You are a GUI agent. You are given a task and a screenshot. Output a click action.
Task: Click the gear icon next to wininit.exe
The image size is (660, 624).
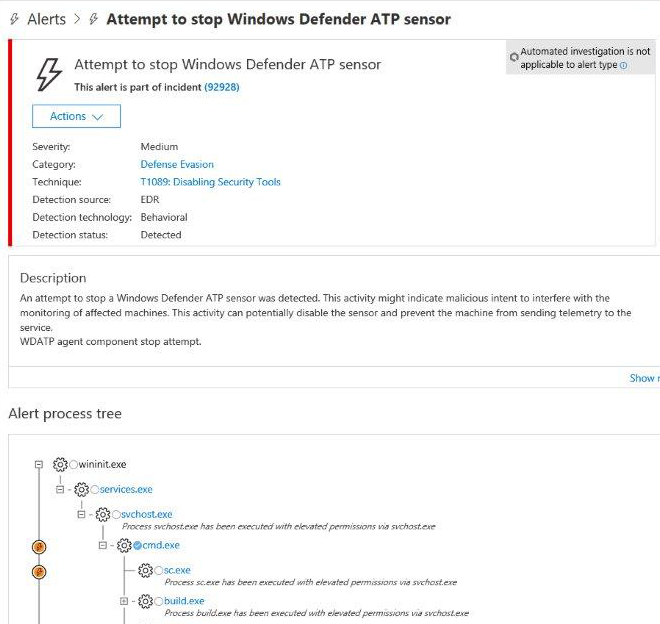[x=59, y=465]
